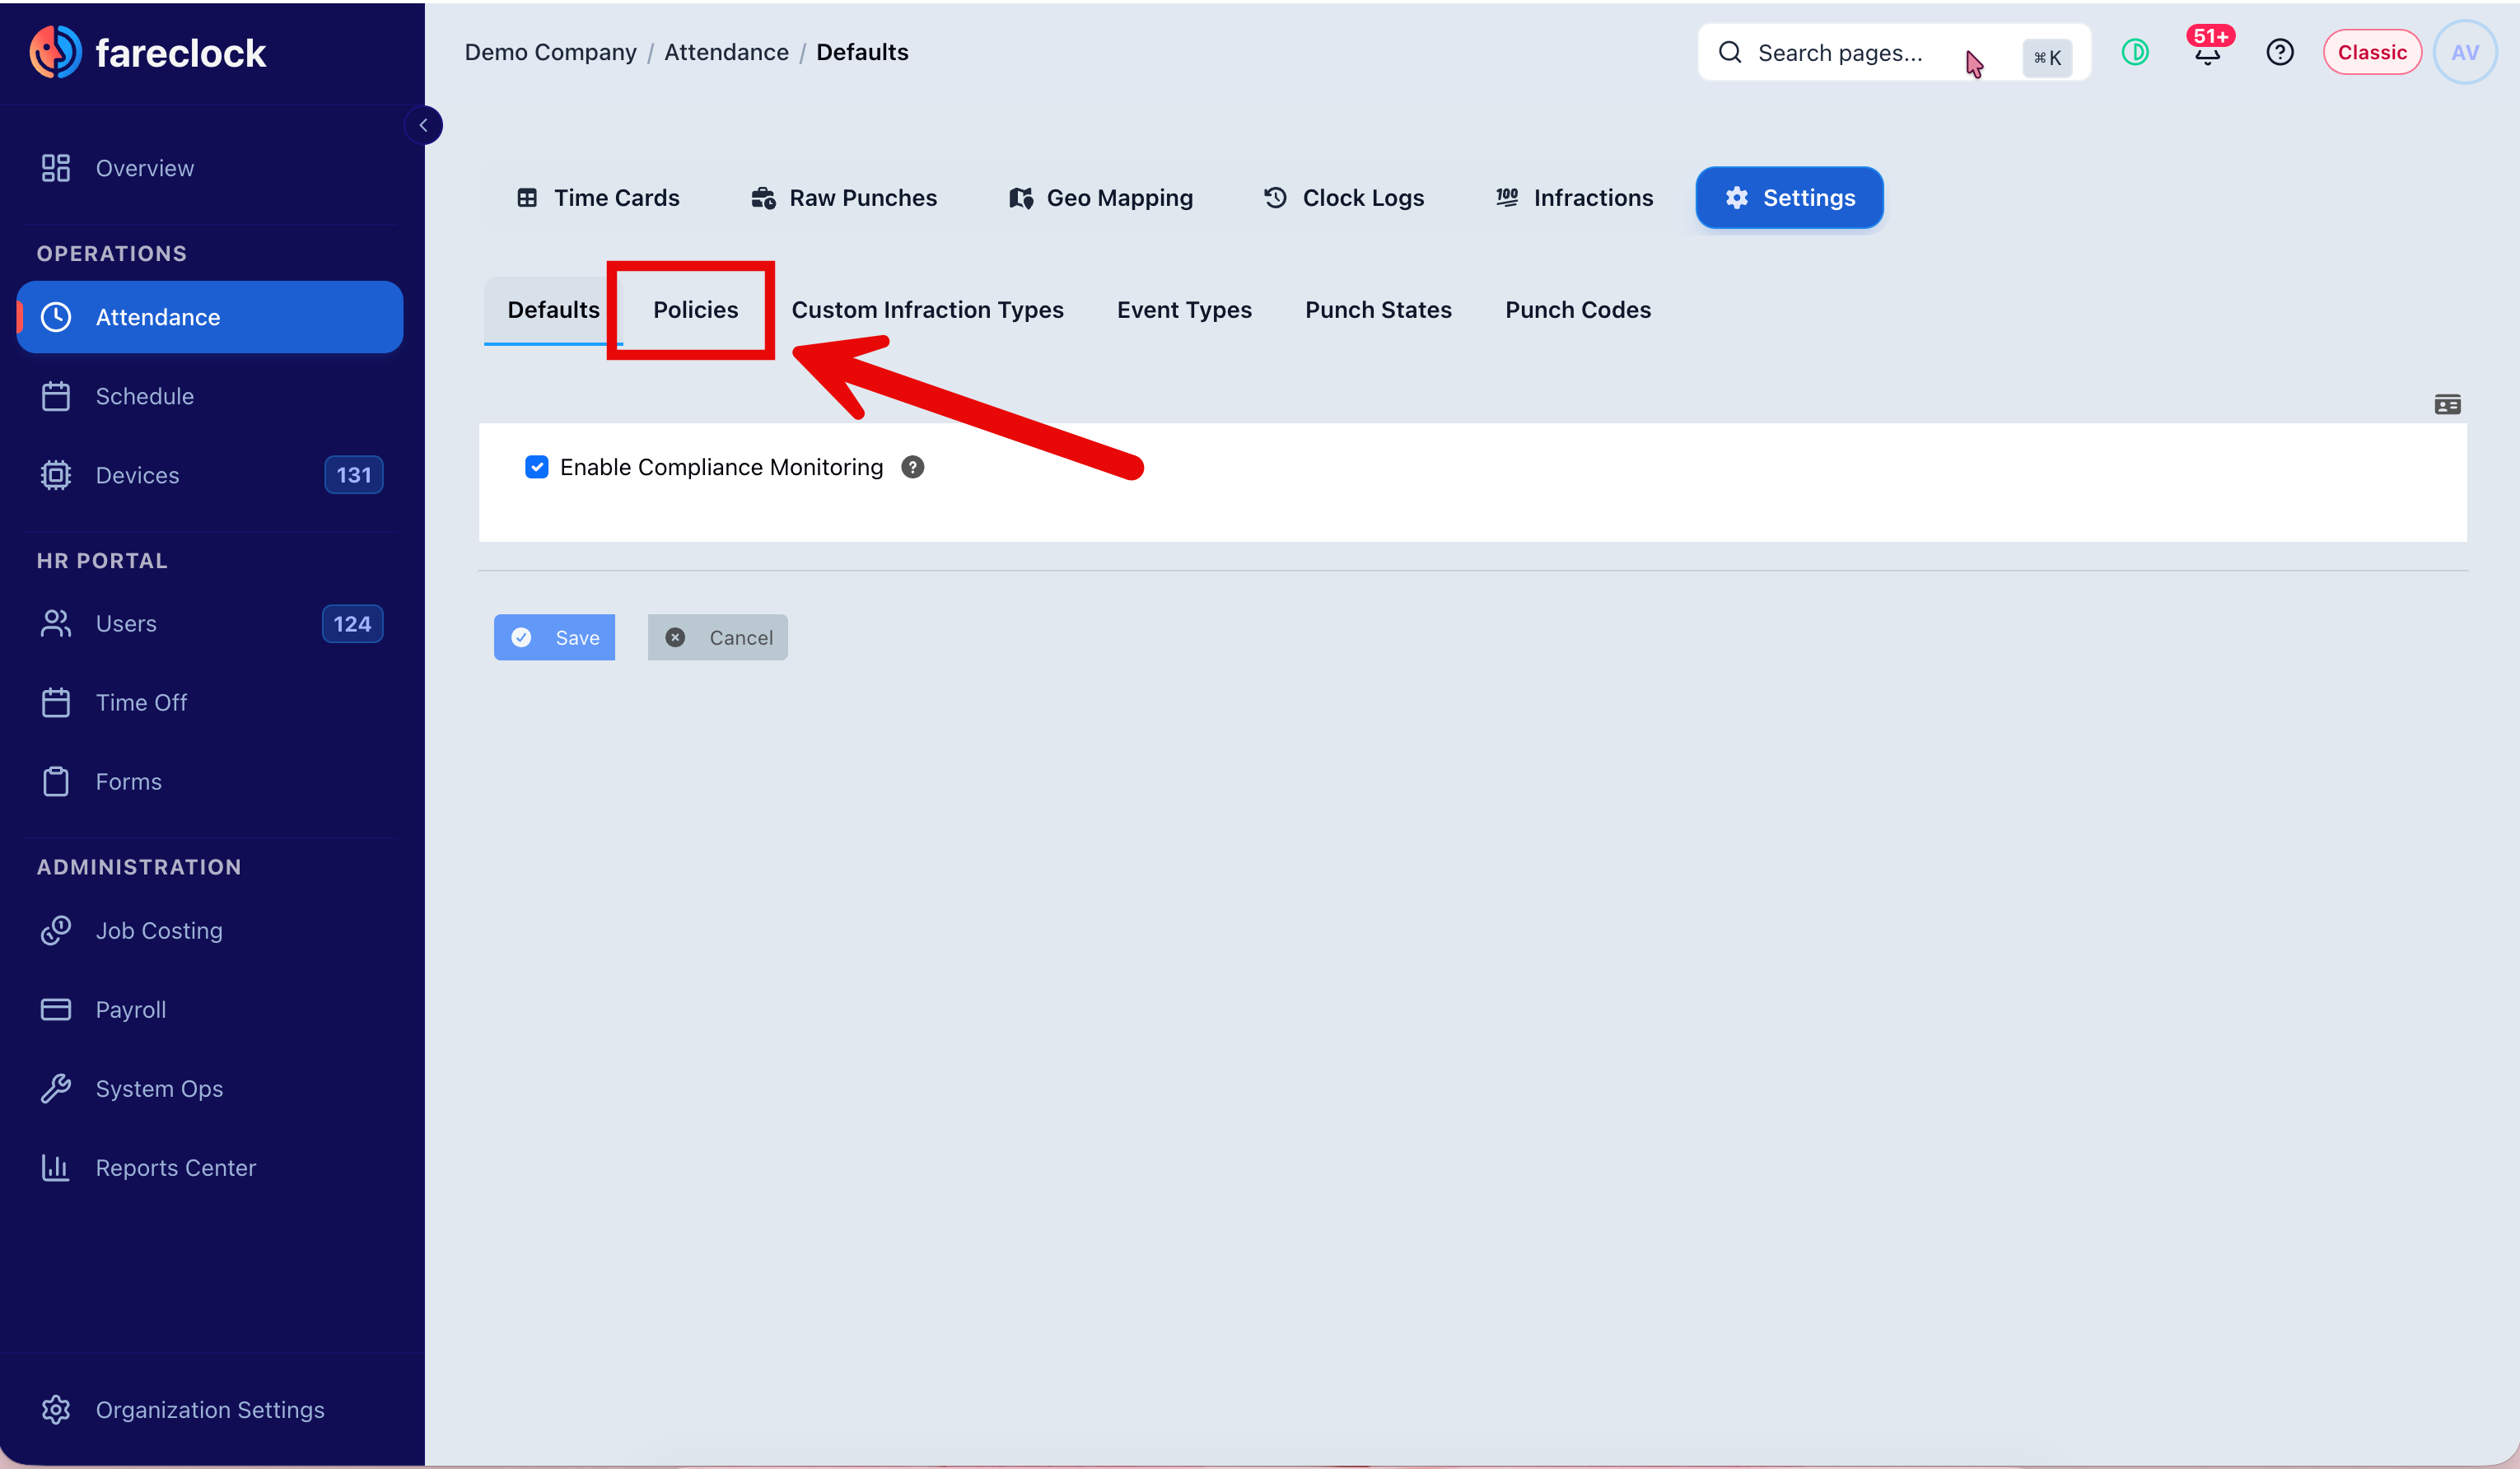Click the Compliance Monitoring help tooltip icon
Viewport: 2520px width, 1469px height.
[x=912, y=467]
